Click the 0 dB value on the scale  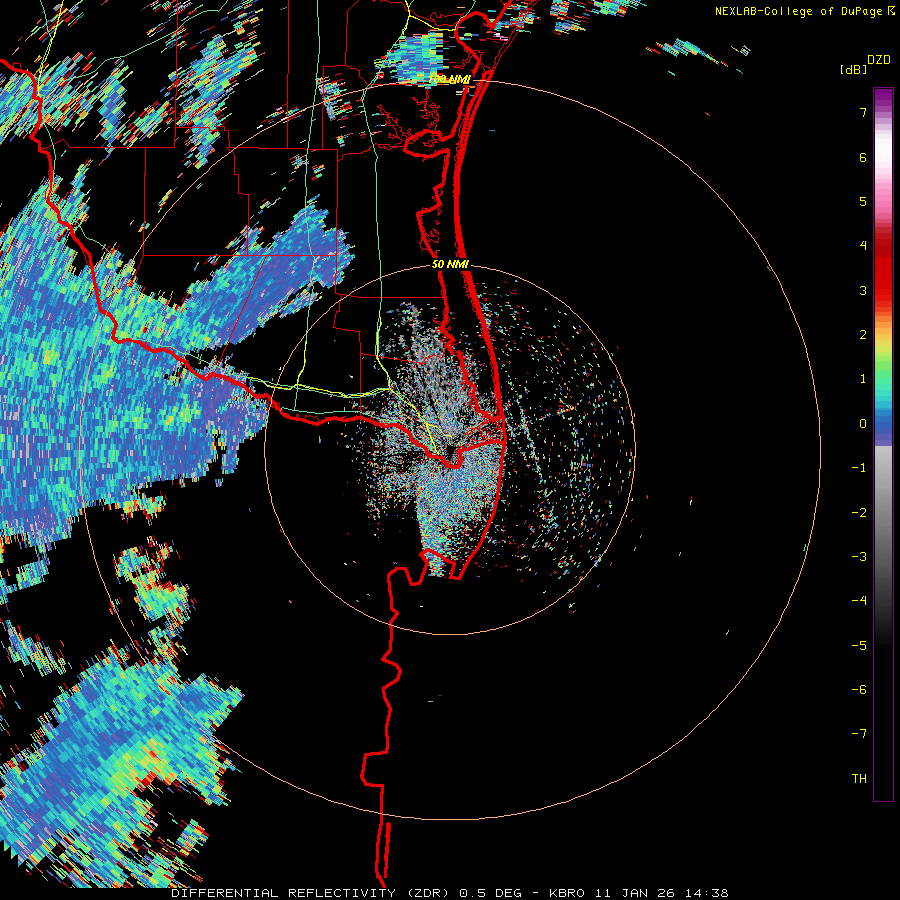863,424
